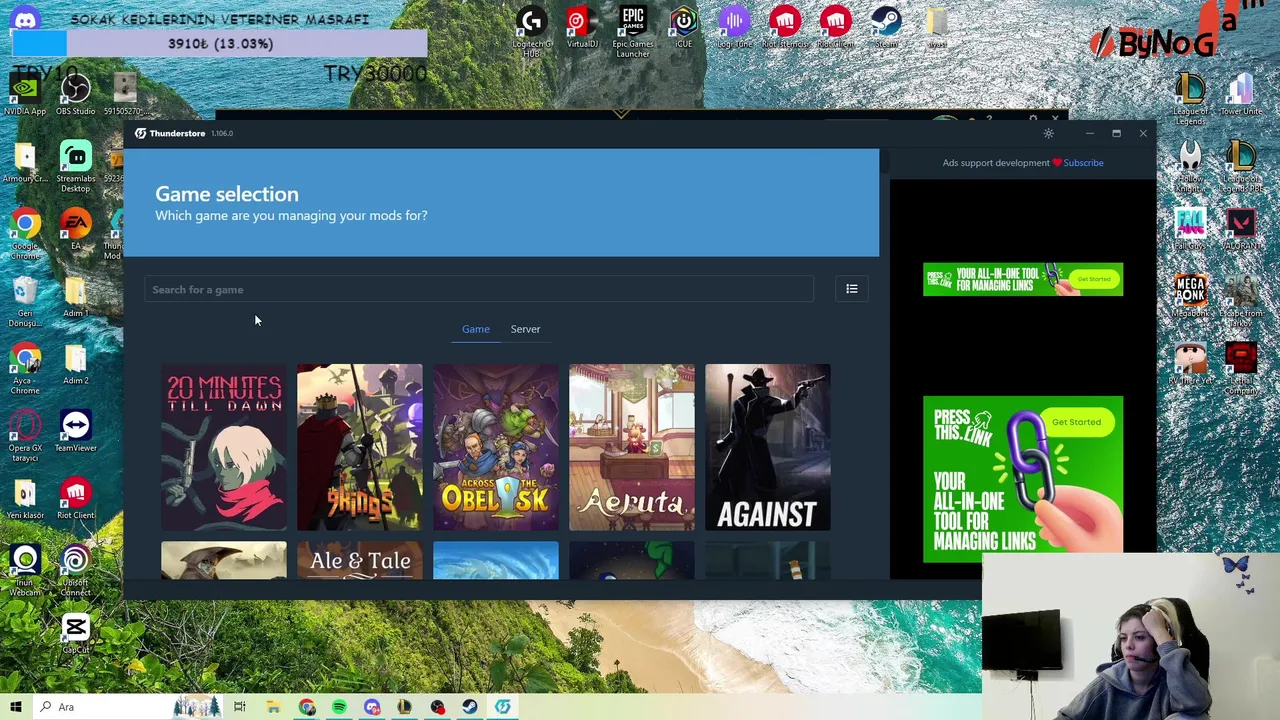Select the Ale & Tale game card
This screenshot has height=720, width=1280.
pyautogui.click(x=360, y=561)
